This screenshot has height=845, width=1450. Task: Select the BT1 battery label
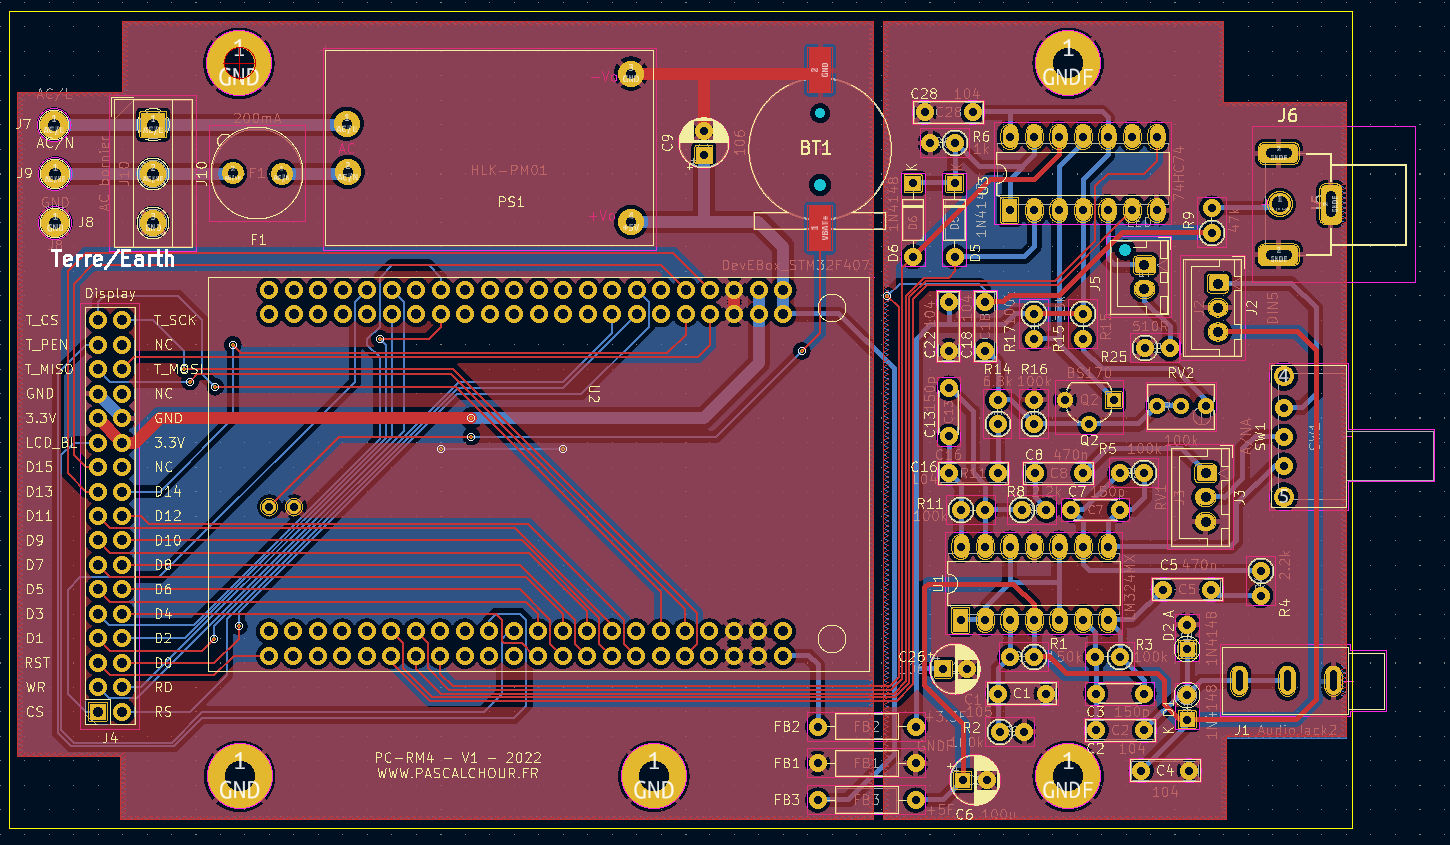[x=815, y=148]
